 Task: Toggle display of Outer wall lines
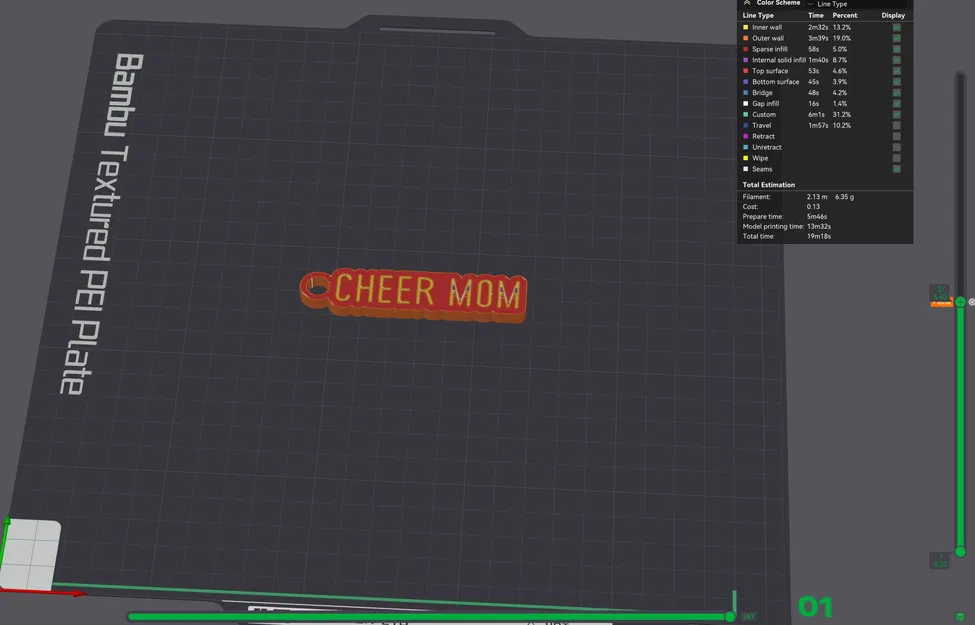(x=897, y=38)
